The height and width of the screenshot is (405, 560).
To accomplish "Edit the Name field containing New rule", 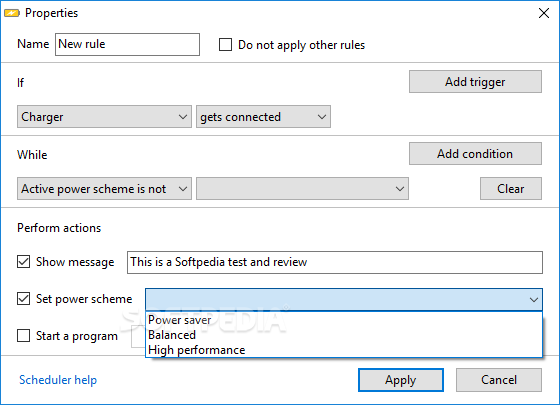I will (127, 44).
